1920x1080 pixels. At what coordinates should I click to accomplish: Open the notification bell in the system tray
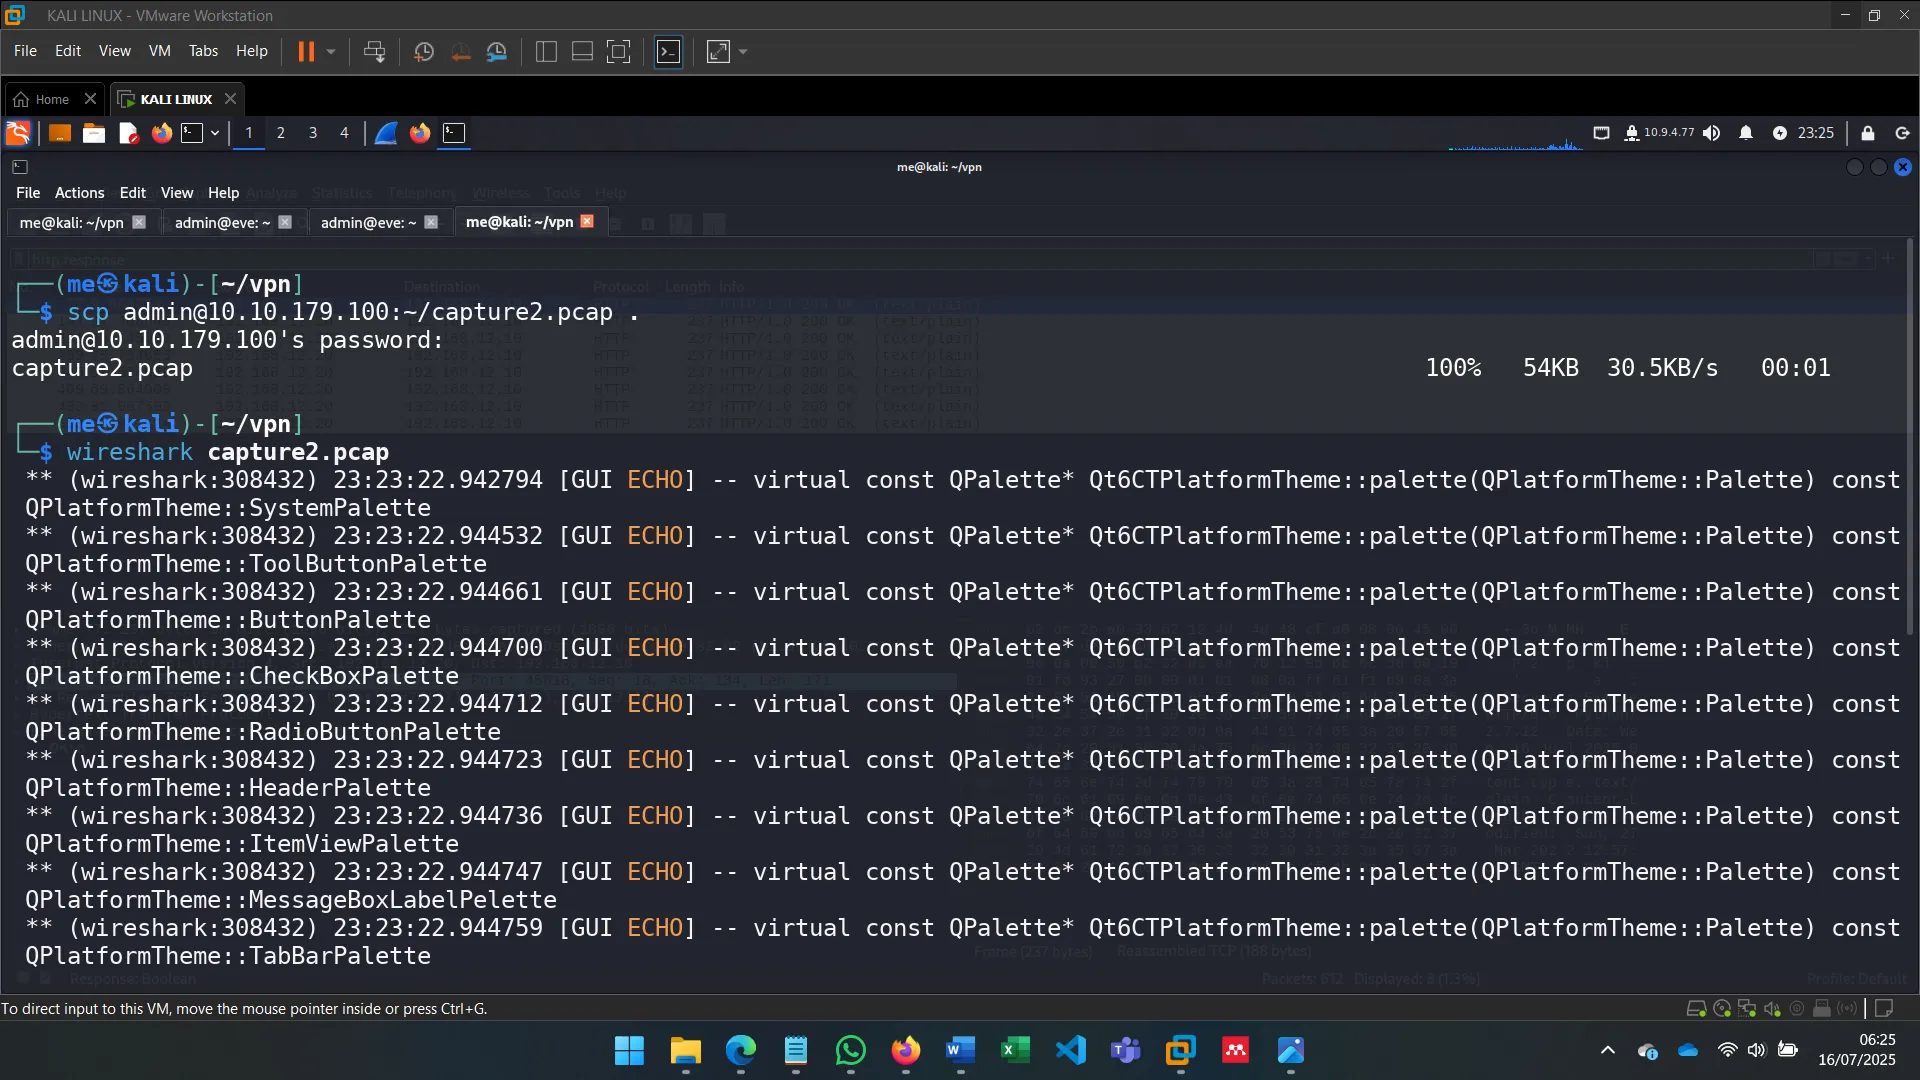point(1746,133)
